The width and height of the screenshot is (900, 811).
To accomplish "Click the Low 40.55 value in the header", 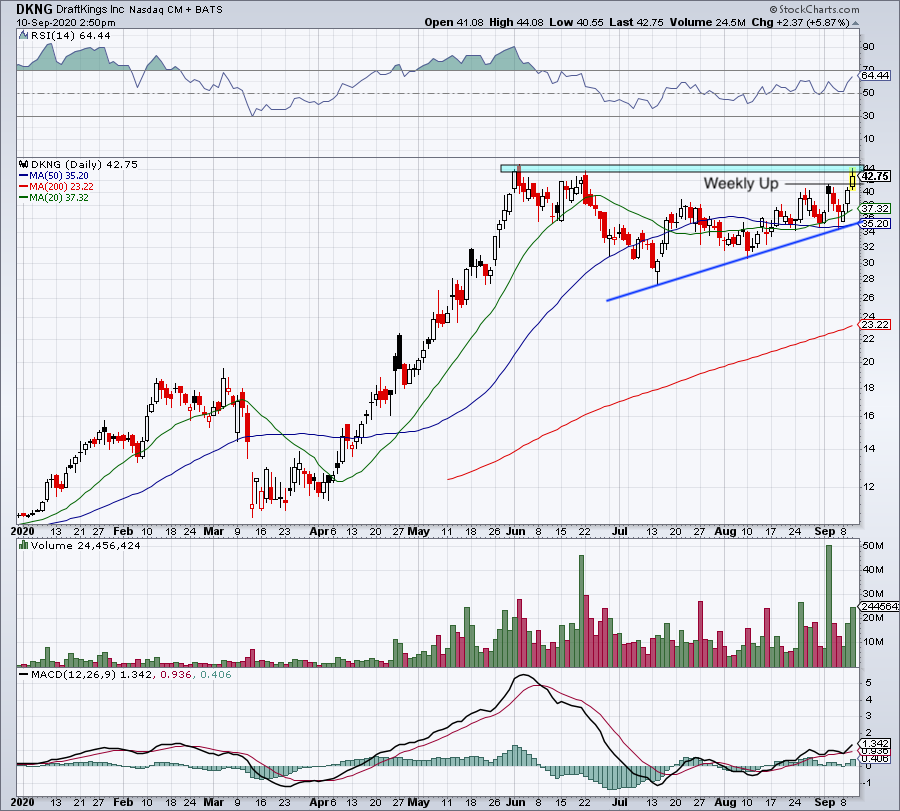I will coord(576,22).
